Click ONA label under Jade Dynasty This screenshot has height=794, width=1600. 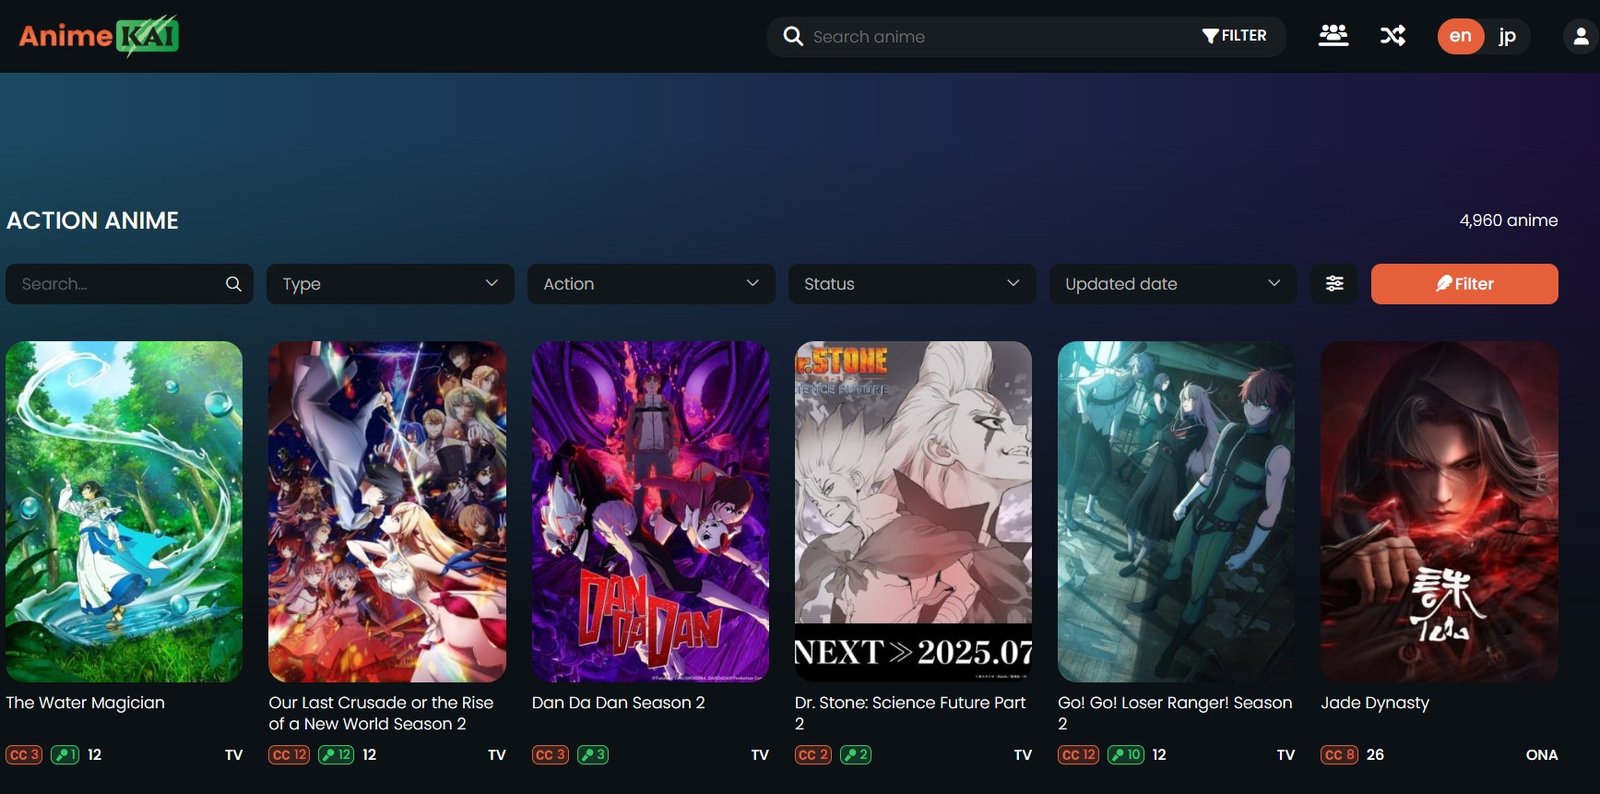(x=1541, y=755)
